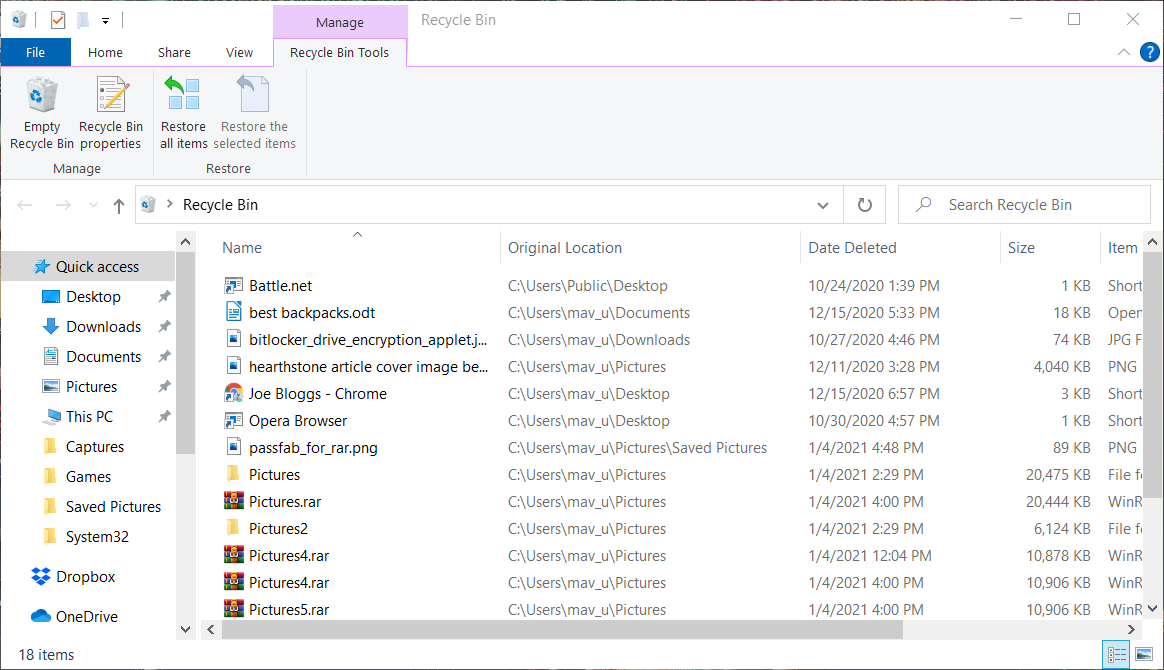Click navigation pane scroll down arrow
The height and width of the screenshot is (670, 1164).
coord(185,629)
